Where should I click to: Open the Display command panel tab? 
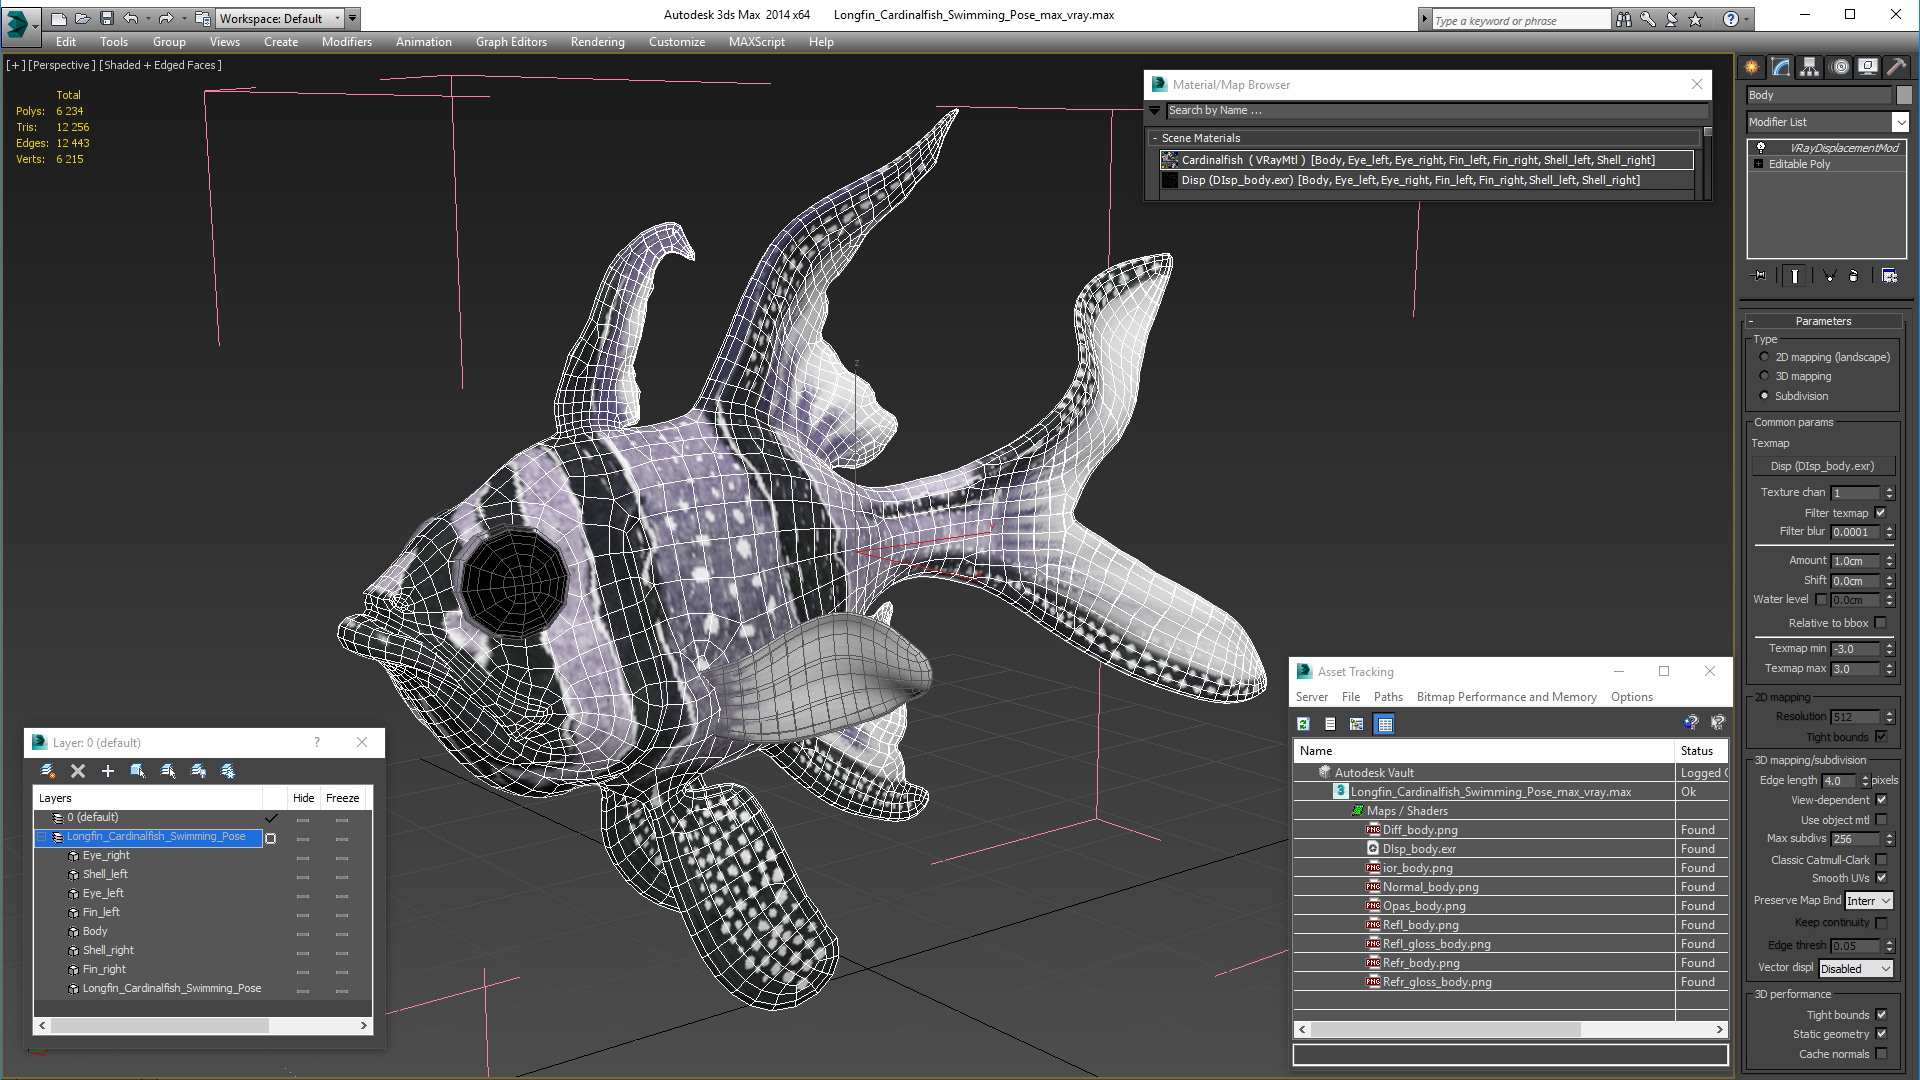tap(1868, 67)
